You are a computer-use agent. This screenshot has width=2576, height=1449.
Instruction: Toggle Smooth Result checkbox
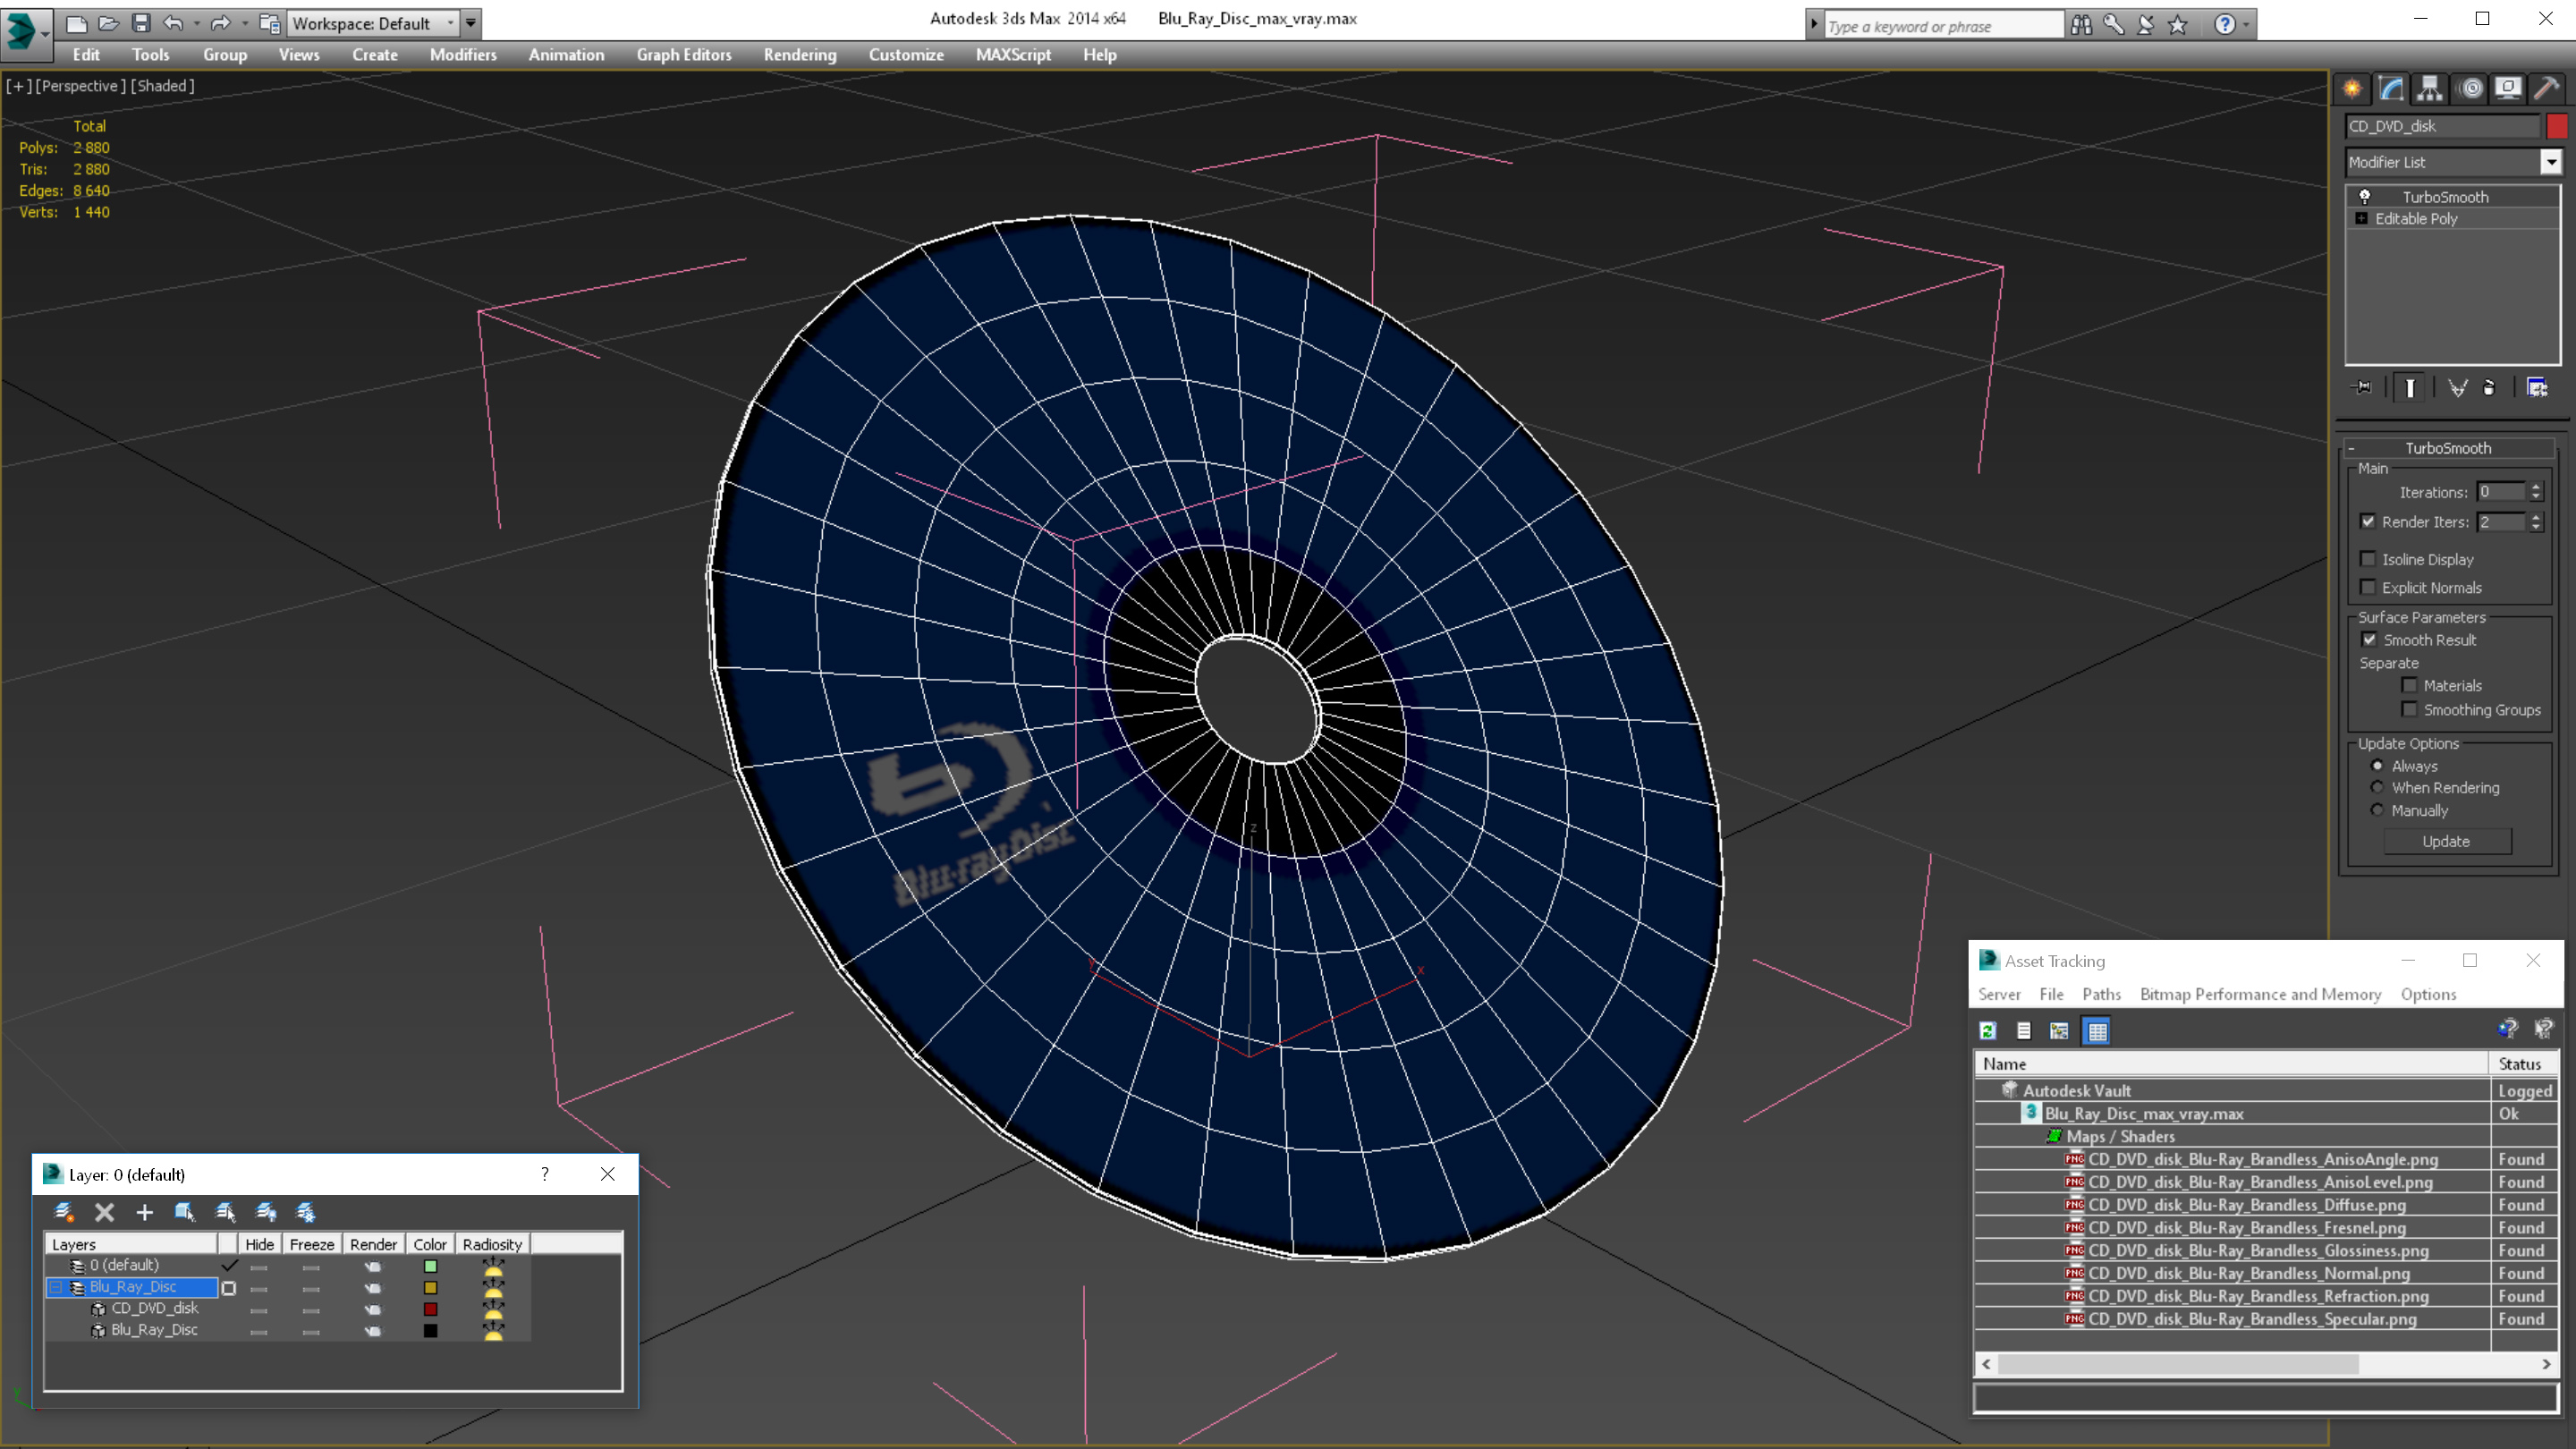coord(2369,639)
